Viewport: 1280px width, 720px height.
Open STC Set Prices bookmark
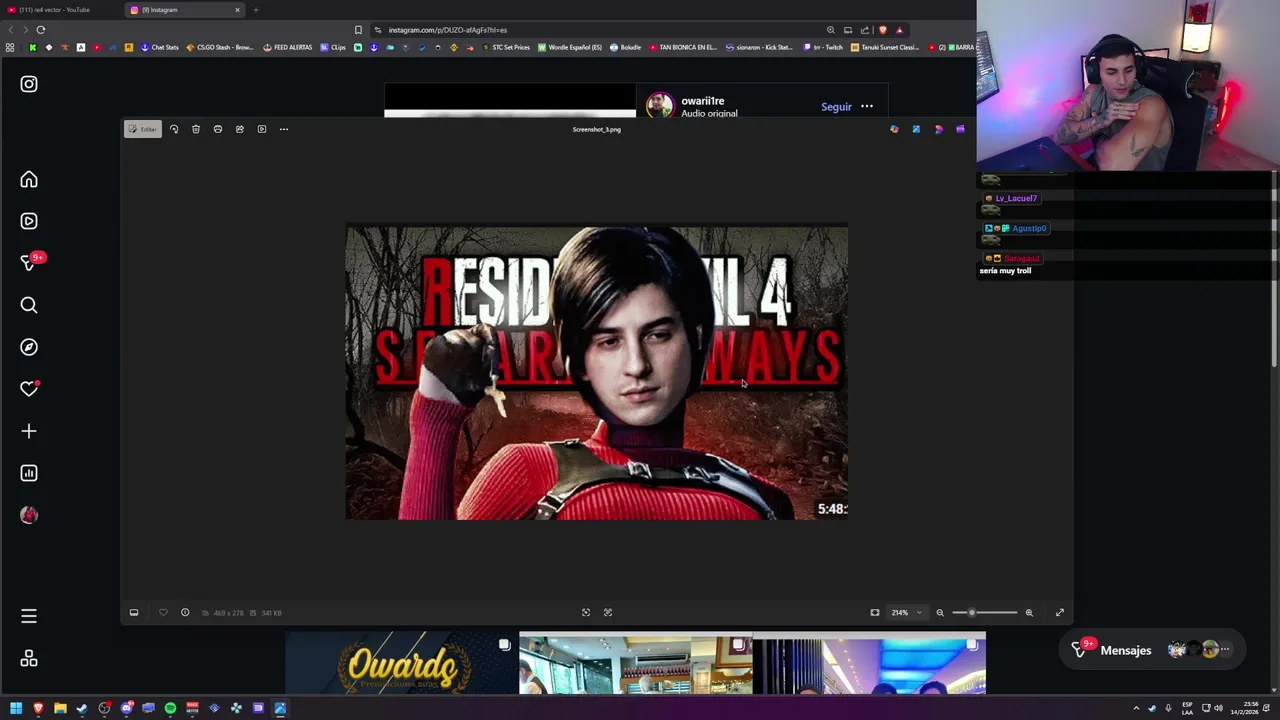coord(506,47)
